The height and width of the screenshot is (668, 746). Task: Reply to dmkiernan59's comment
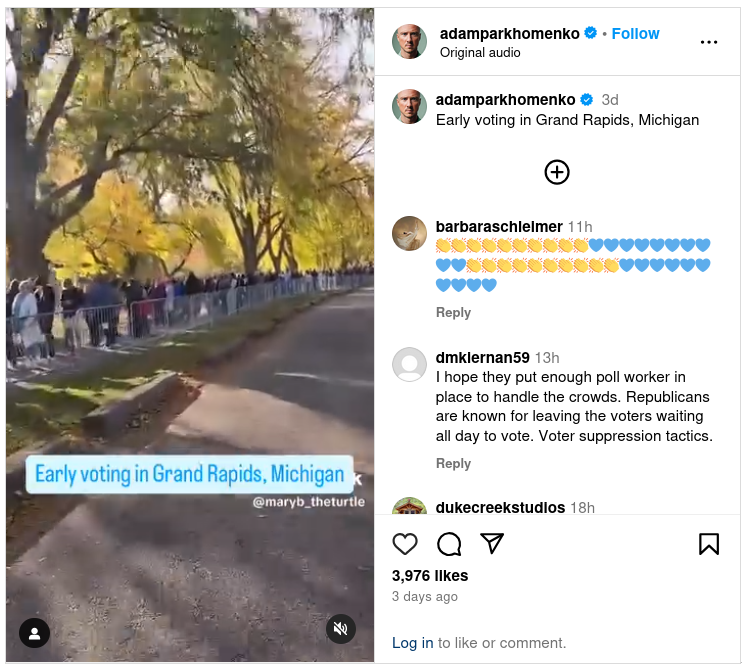(453, 463)
